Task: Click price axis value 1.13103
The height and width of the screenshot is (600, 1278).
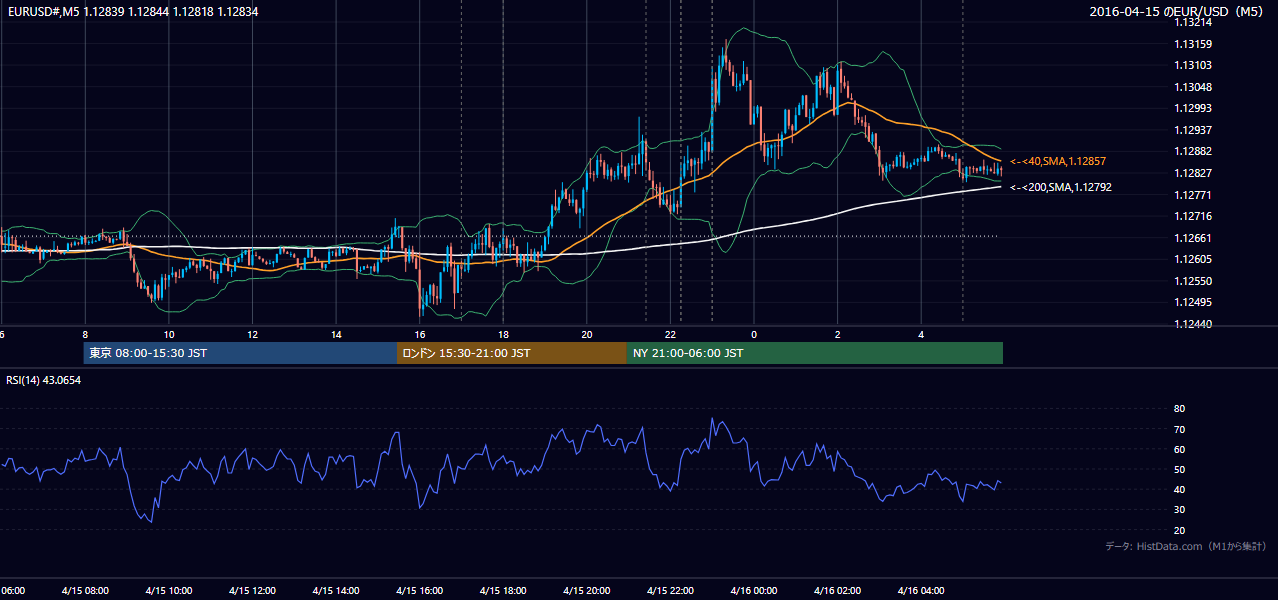Action: tap(1192, 65)
